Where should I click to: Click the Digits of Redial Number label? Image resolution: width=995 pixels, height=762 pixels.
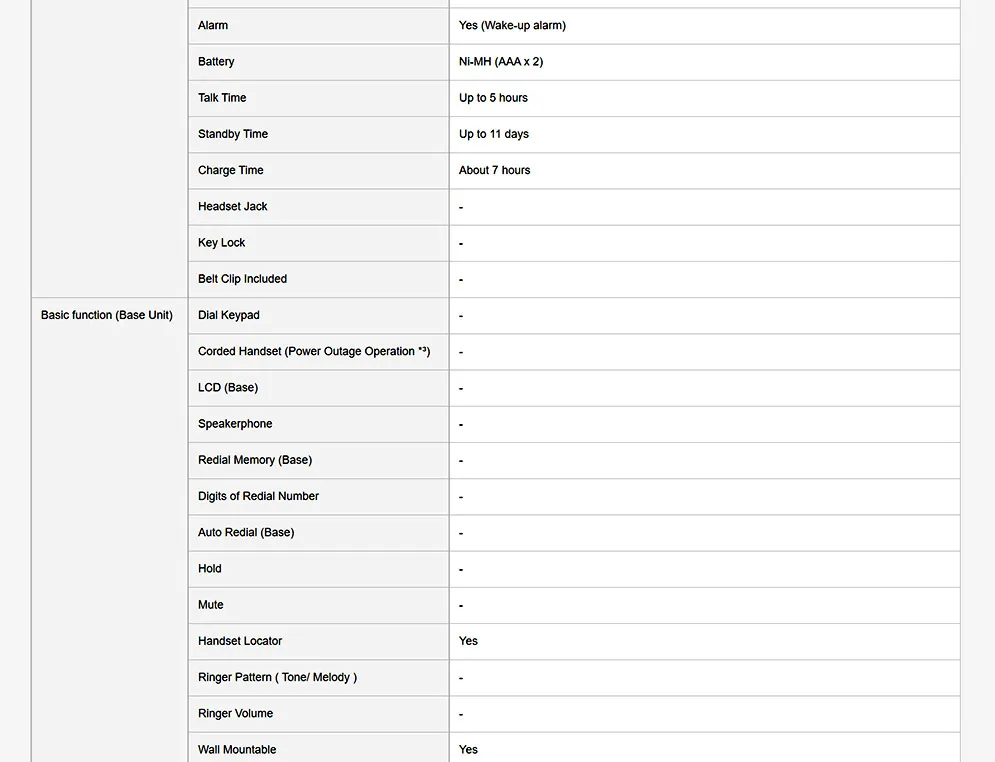(x=258, y=496)
